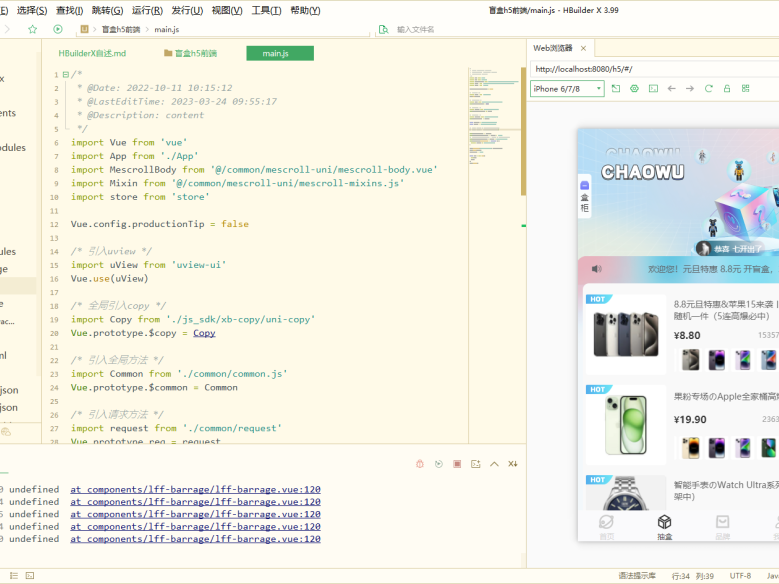Open browser devtools console icon

pos(653,89)
